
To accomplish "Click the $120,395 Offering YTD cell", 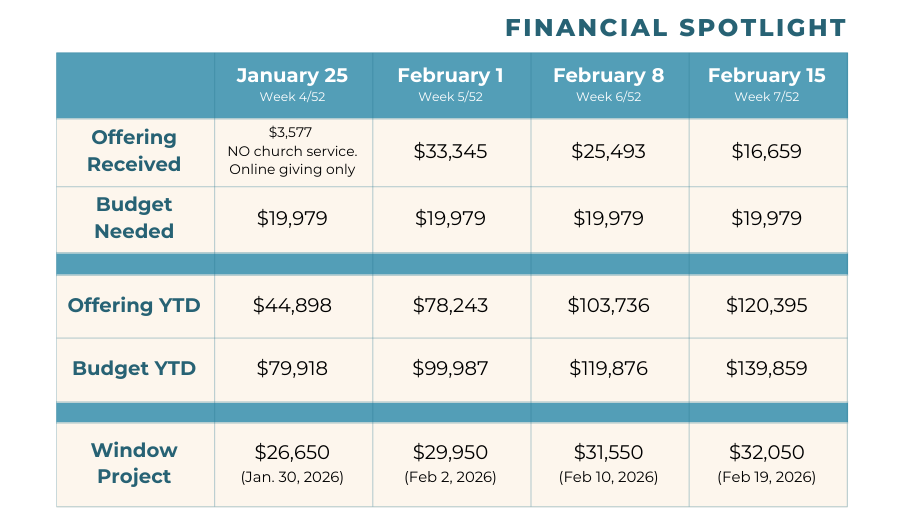I will [766, 305].
